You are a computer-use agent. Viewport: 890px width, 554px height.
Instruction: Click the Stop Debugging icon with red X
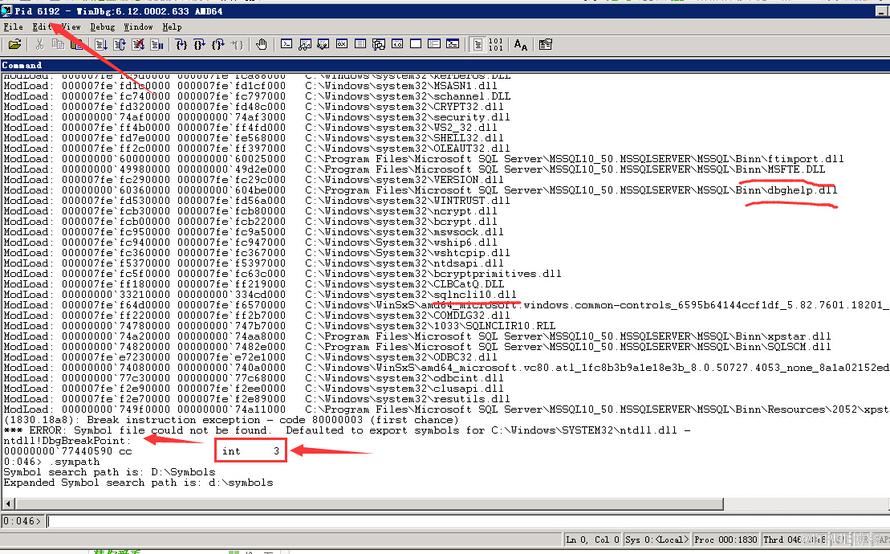point(138,44)
